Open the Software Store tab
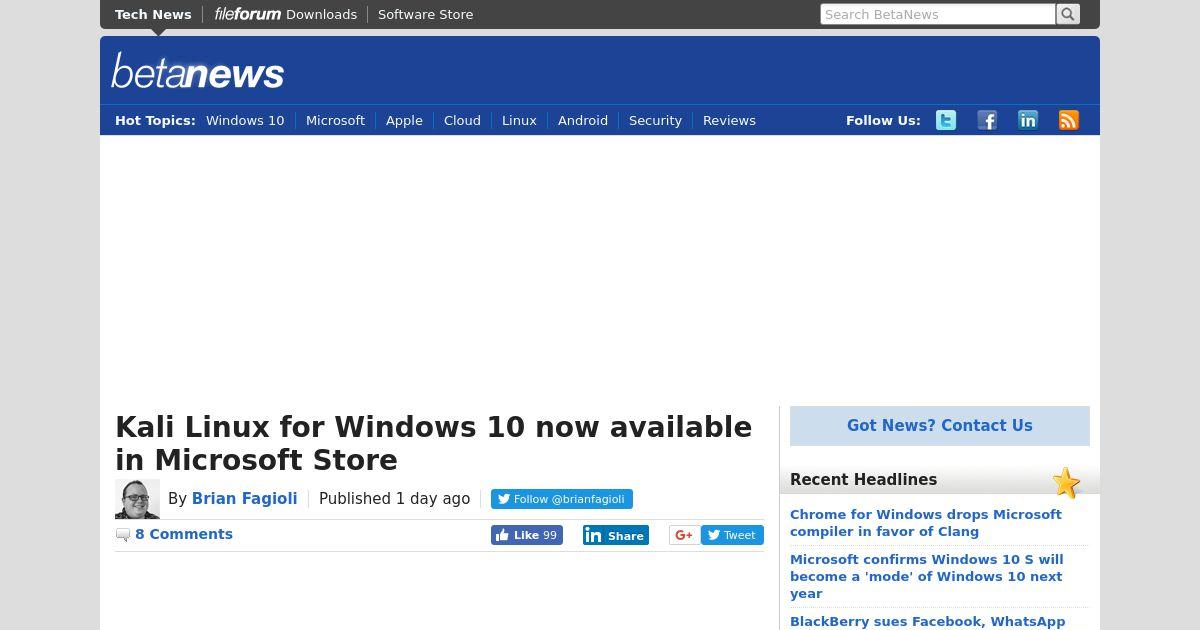Screen dimensions: 1200x630 (x=426, y=14)
